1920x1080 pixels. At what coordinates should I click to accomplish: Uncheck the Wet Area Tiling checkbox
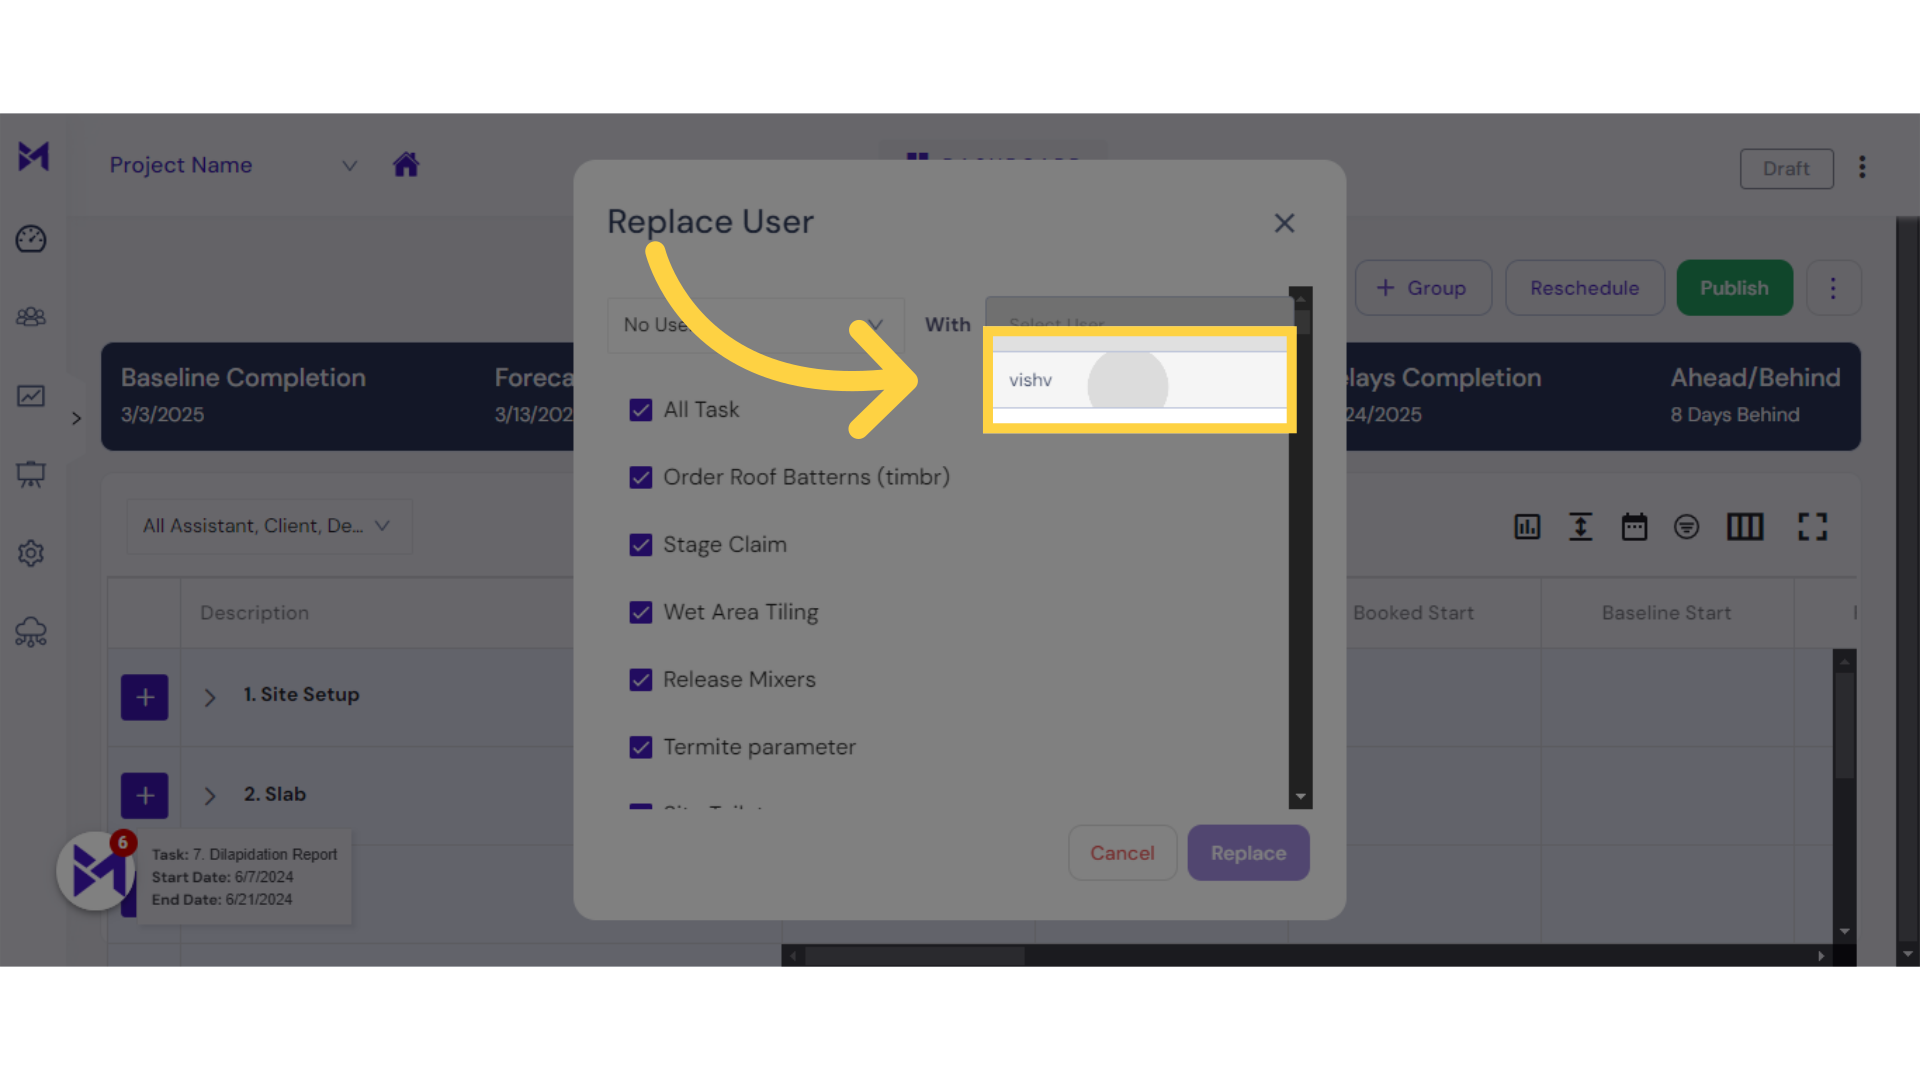tap(641, 612)
